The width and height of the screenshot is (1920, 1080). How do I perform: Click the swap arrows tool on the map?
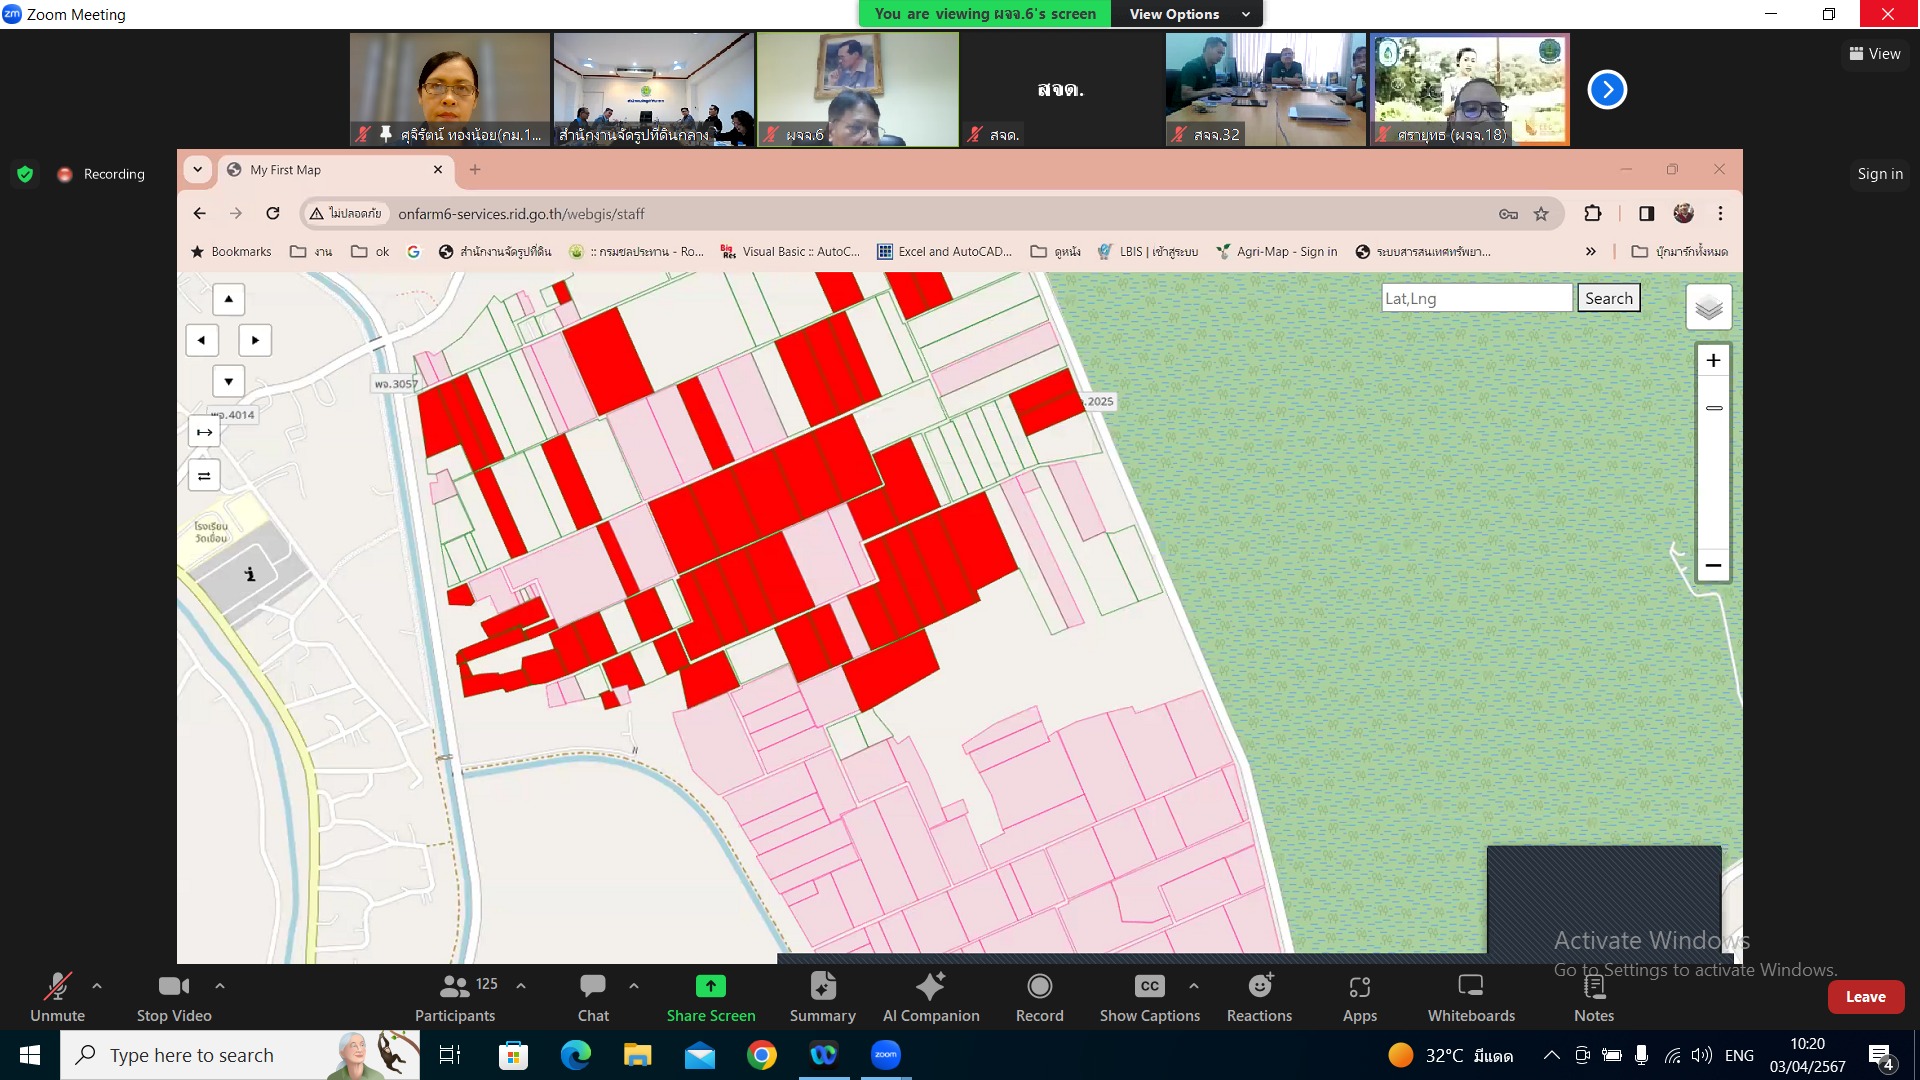point(204,476)
